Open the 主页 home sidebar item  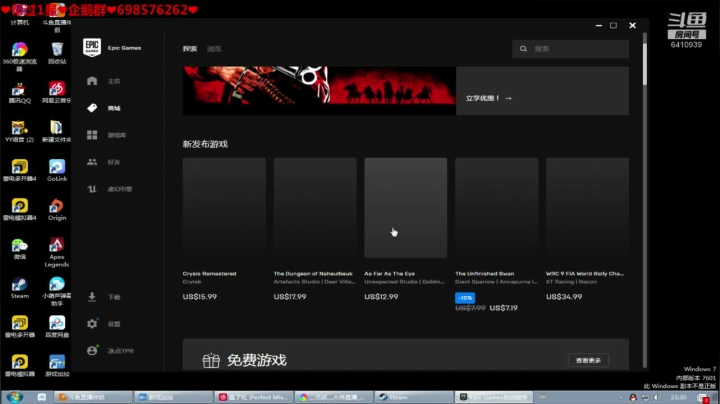tap(104, 81)
